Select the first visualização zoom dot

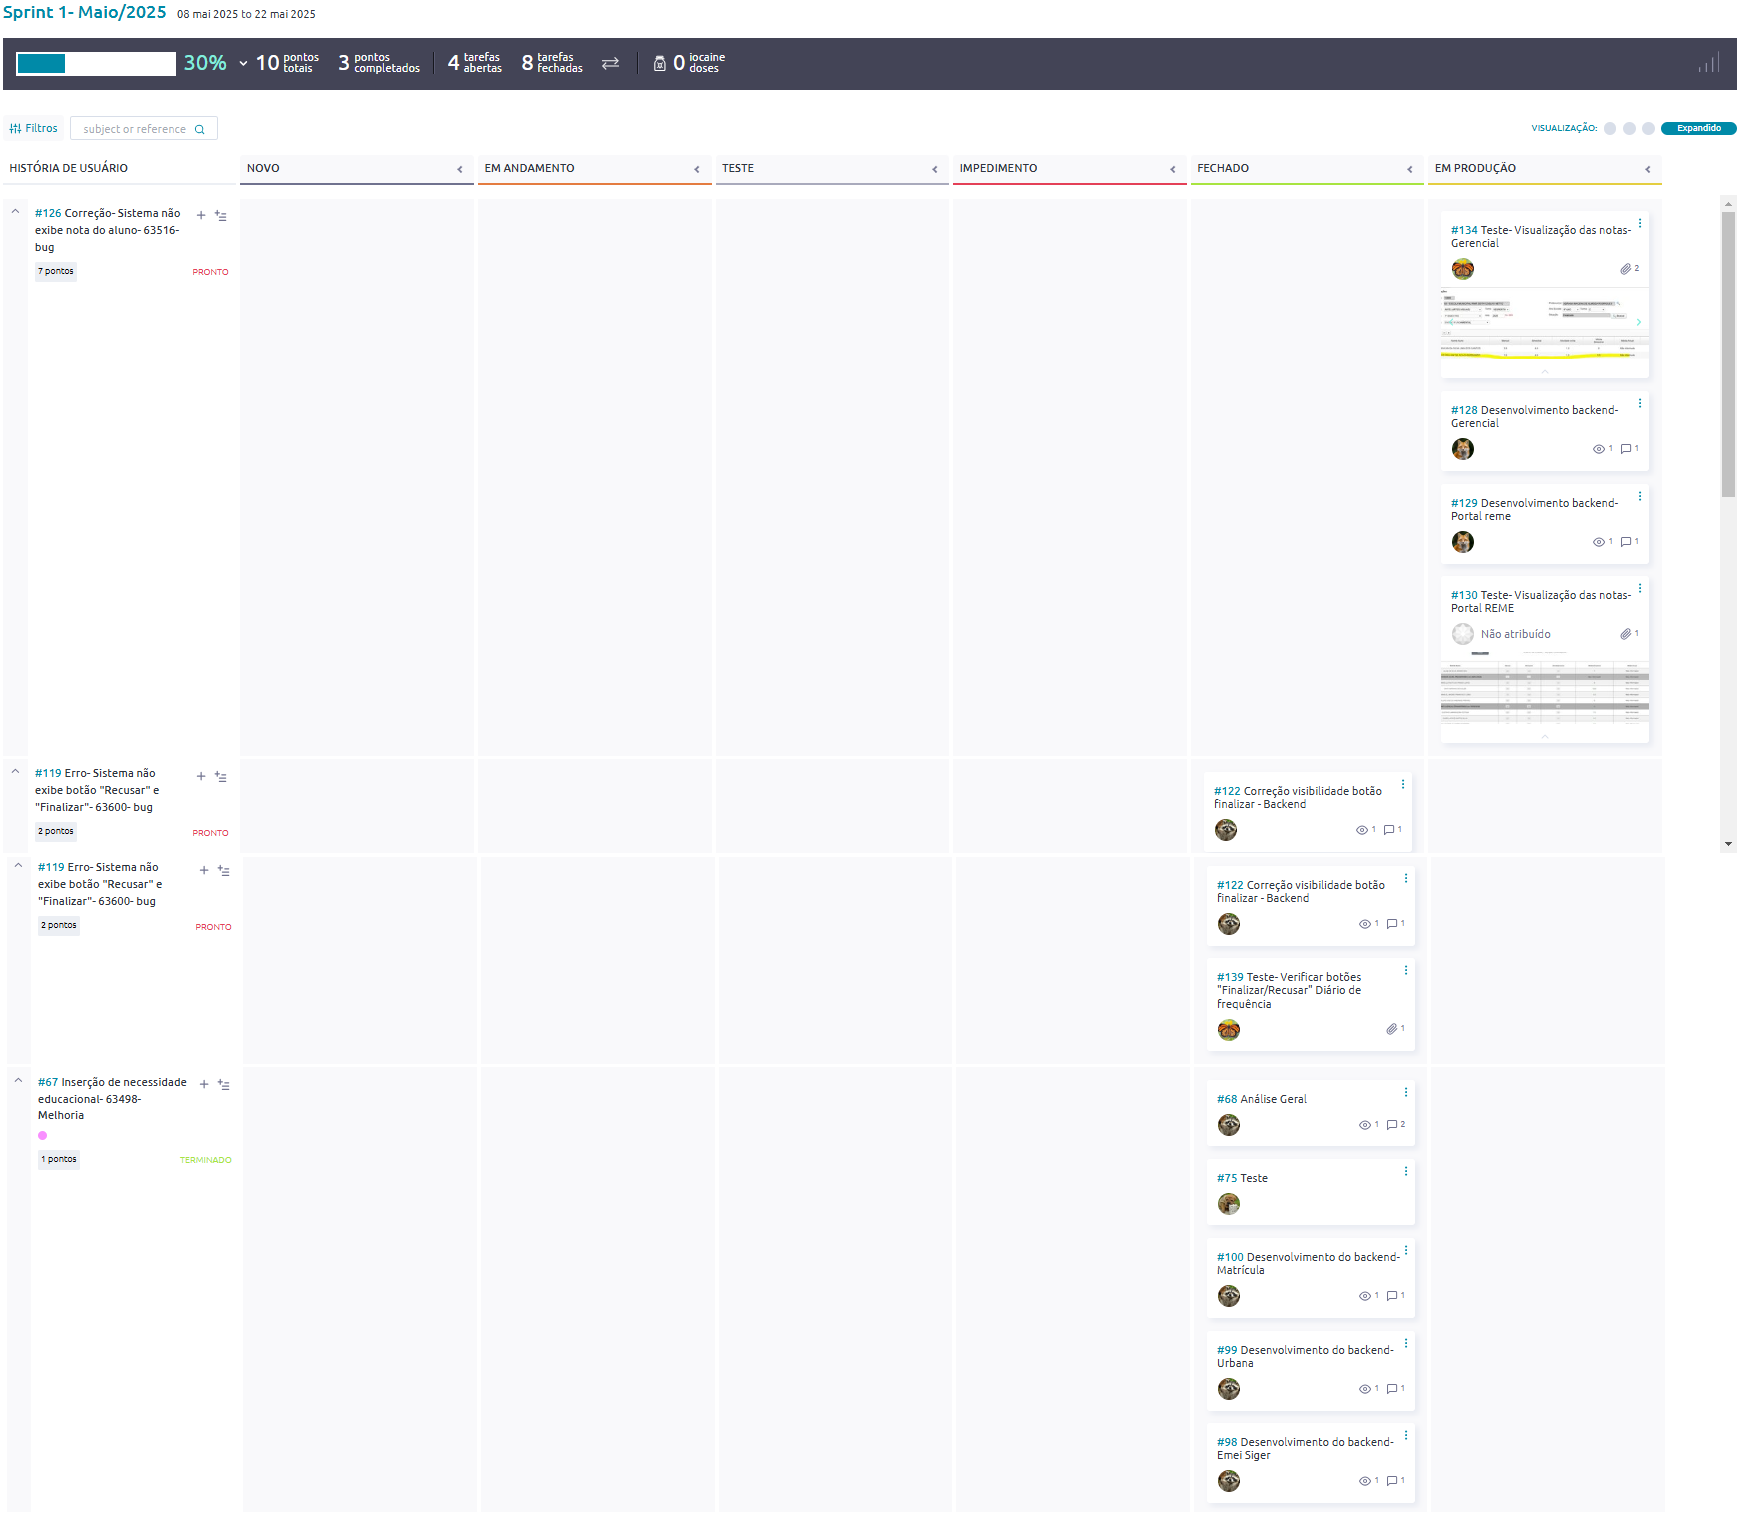click(x=1610, y=128)
